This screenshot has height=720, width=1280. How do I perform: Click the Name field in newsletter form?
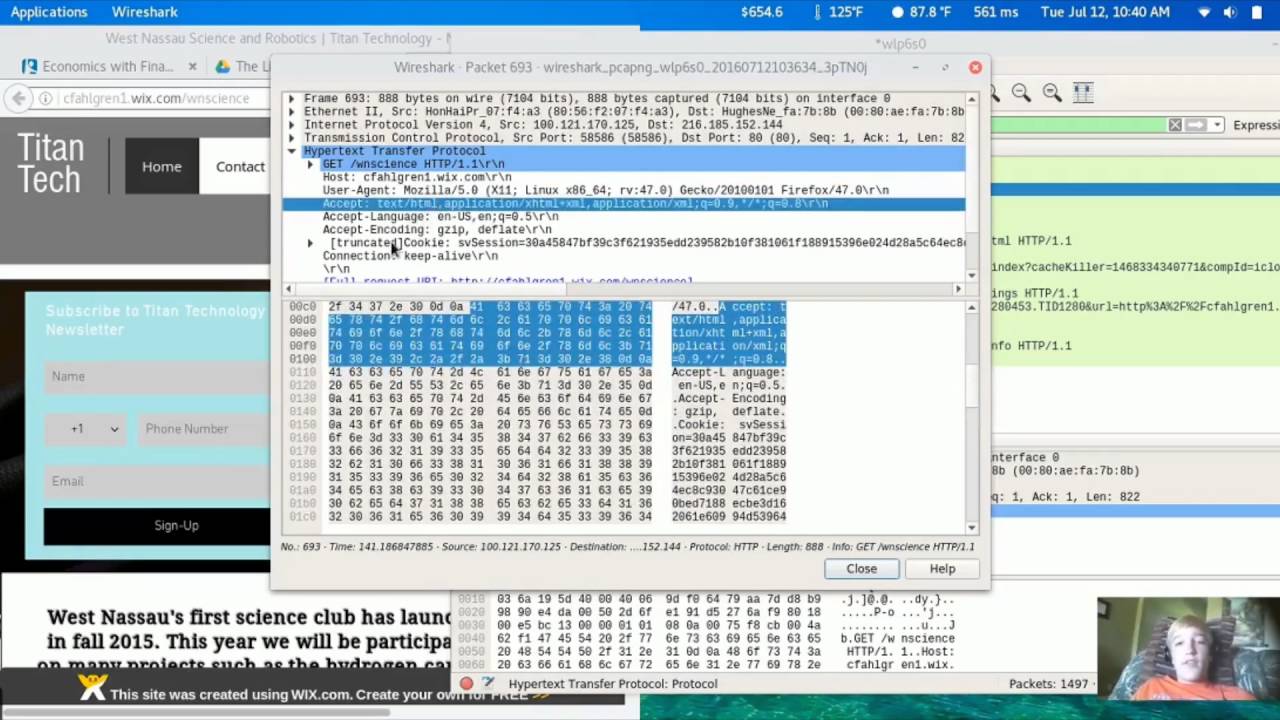(156, 377)
